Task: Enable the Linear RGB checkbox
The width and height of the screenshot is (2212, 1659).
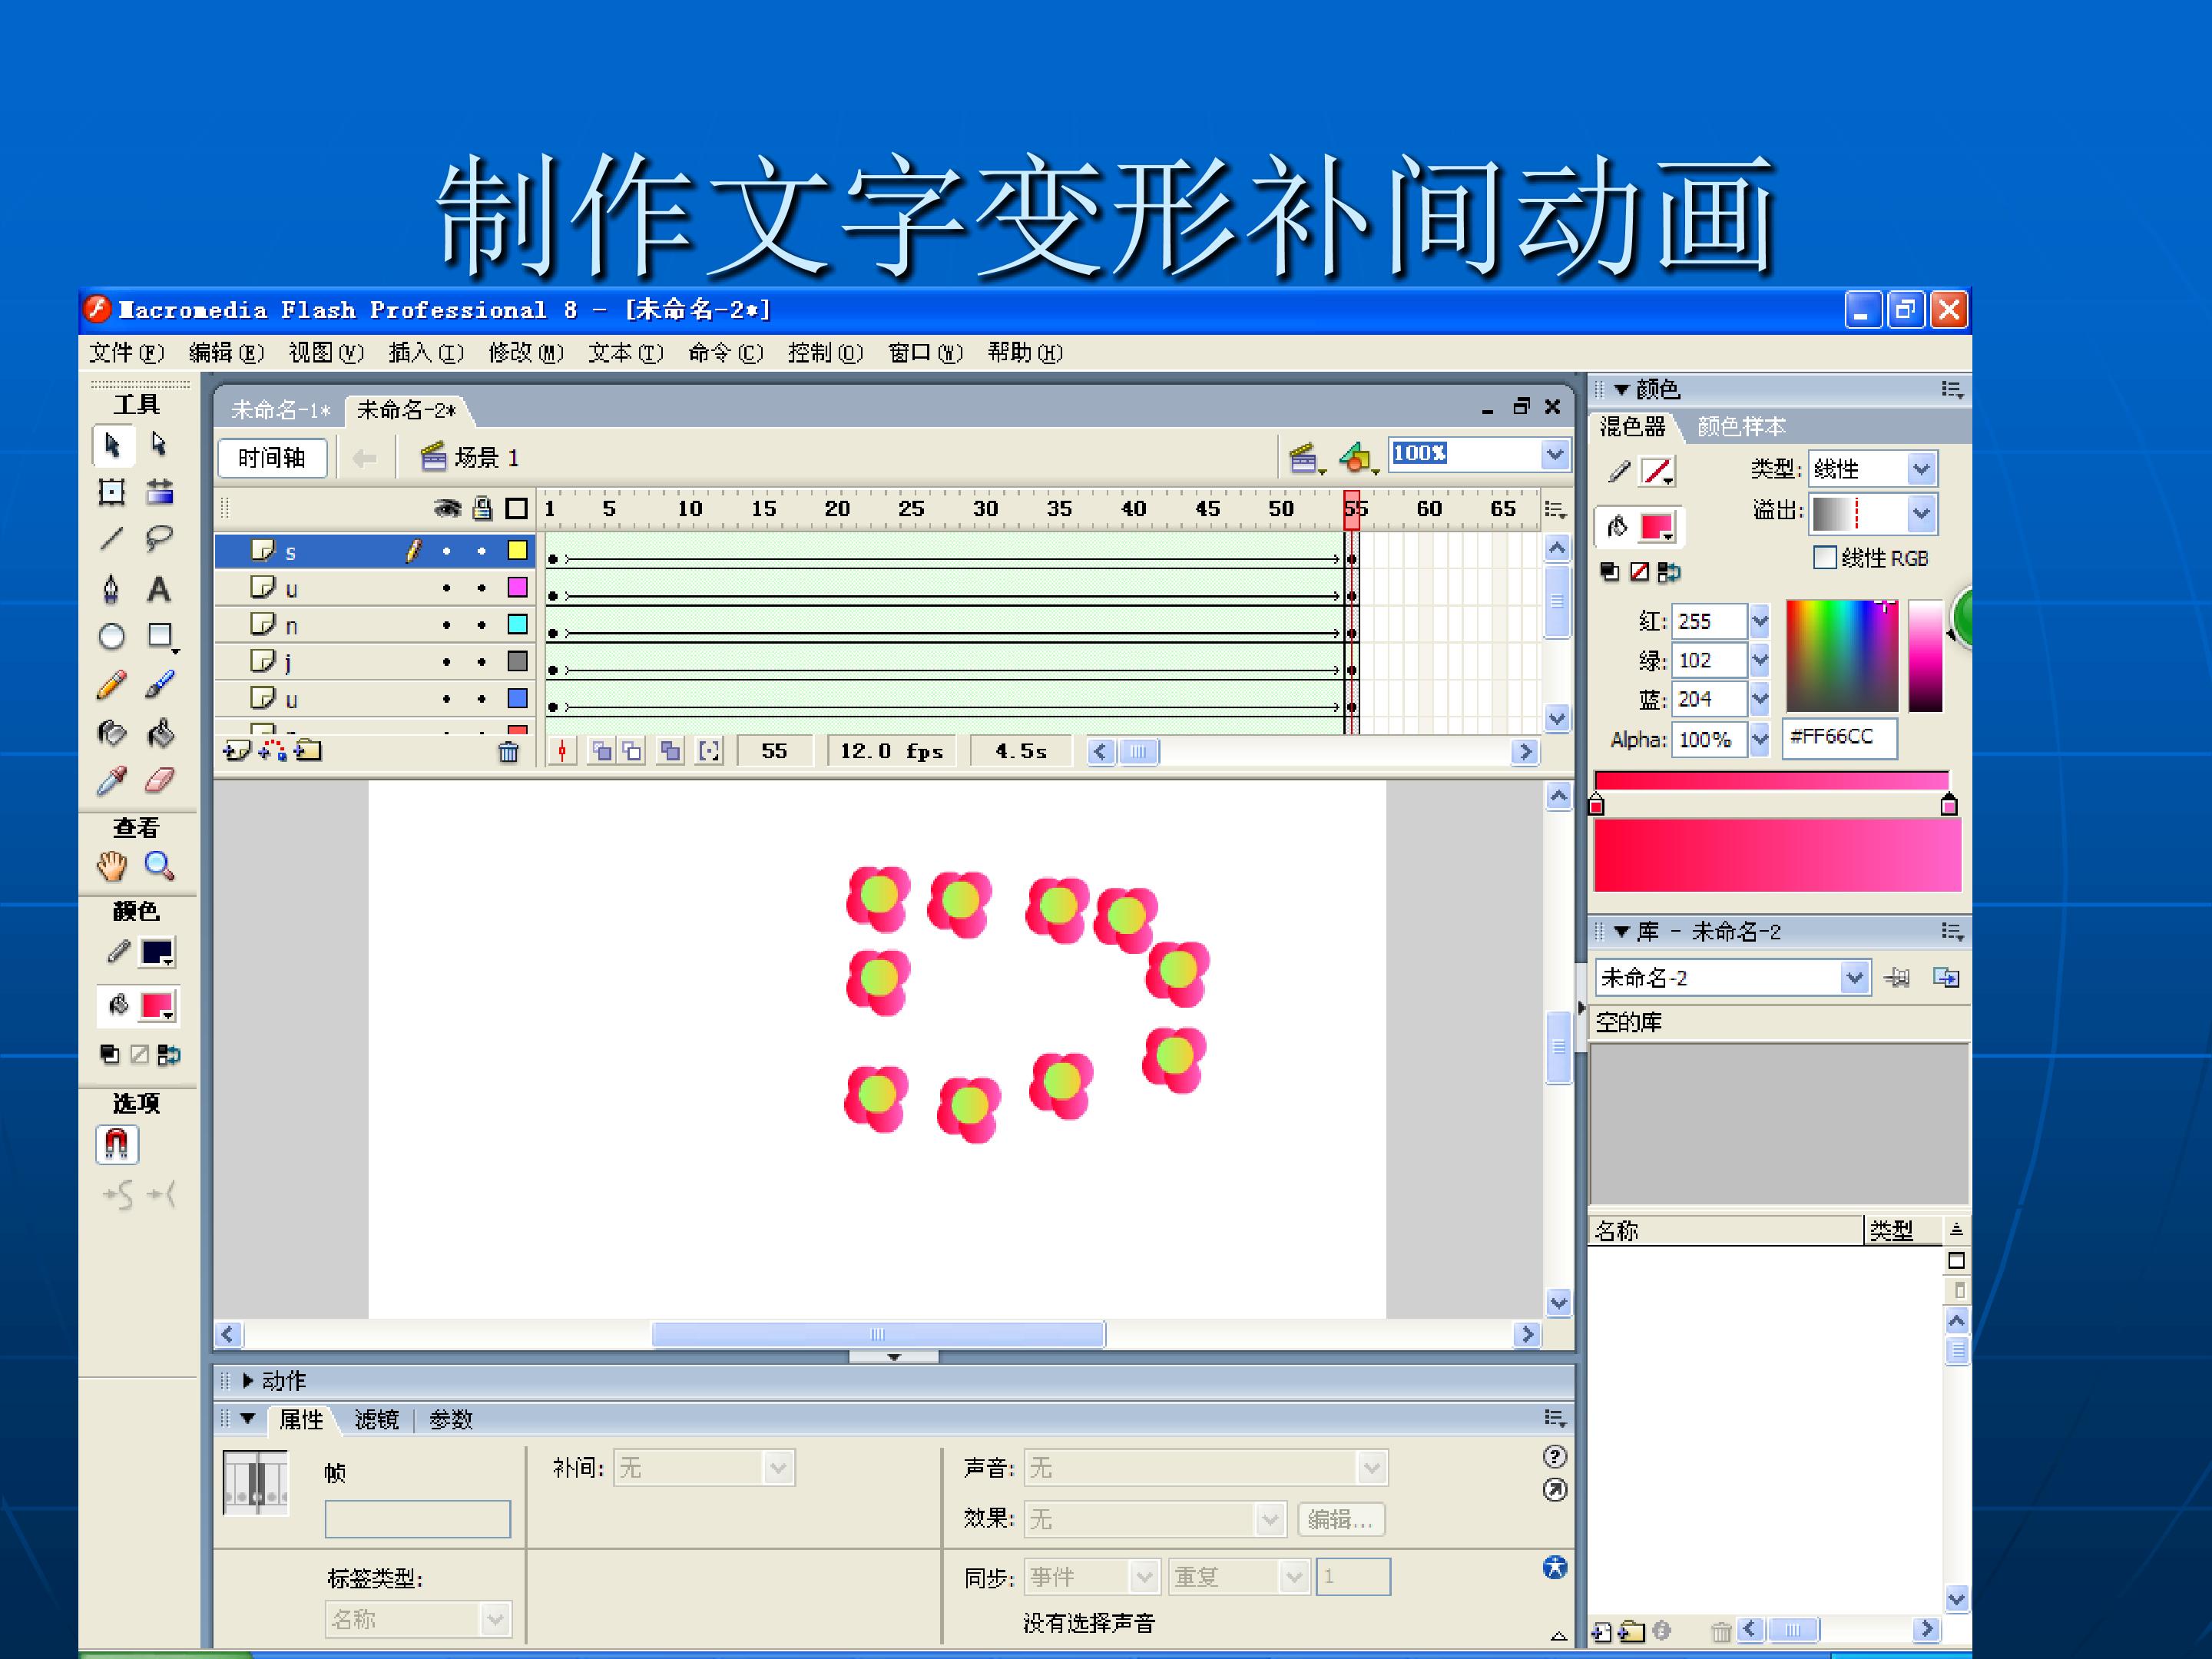Action: [1825, 558]
